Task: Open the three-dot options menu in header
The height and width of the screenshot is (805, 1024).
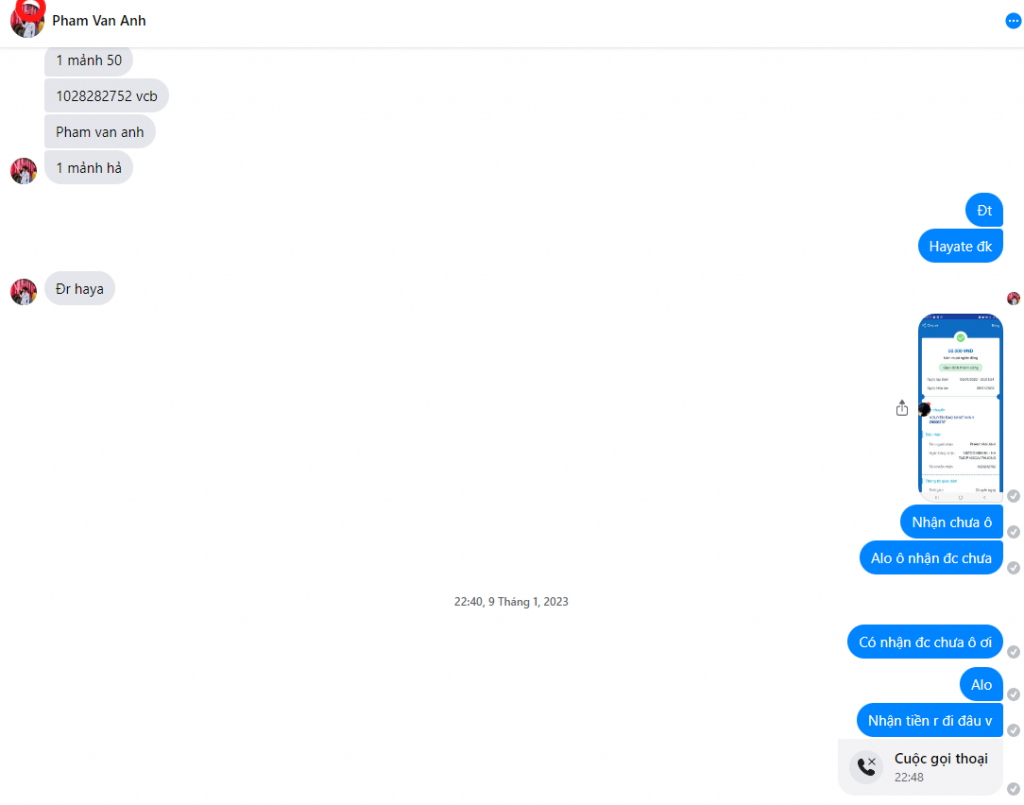Action: point(1013,21)
